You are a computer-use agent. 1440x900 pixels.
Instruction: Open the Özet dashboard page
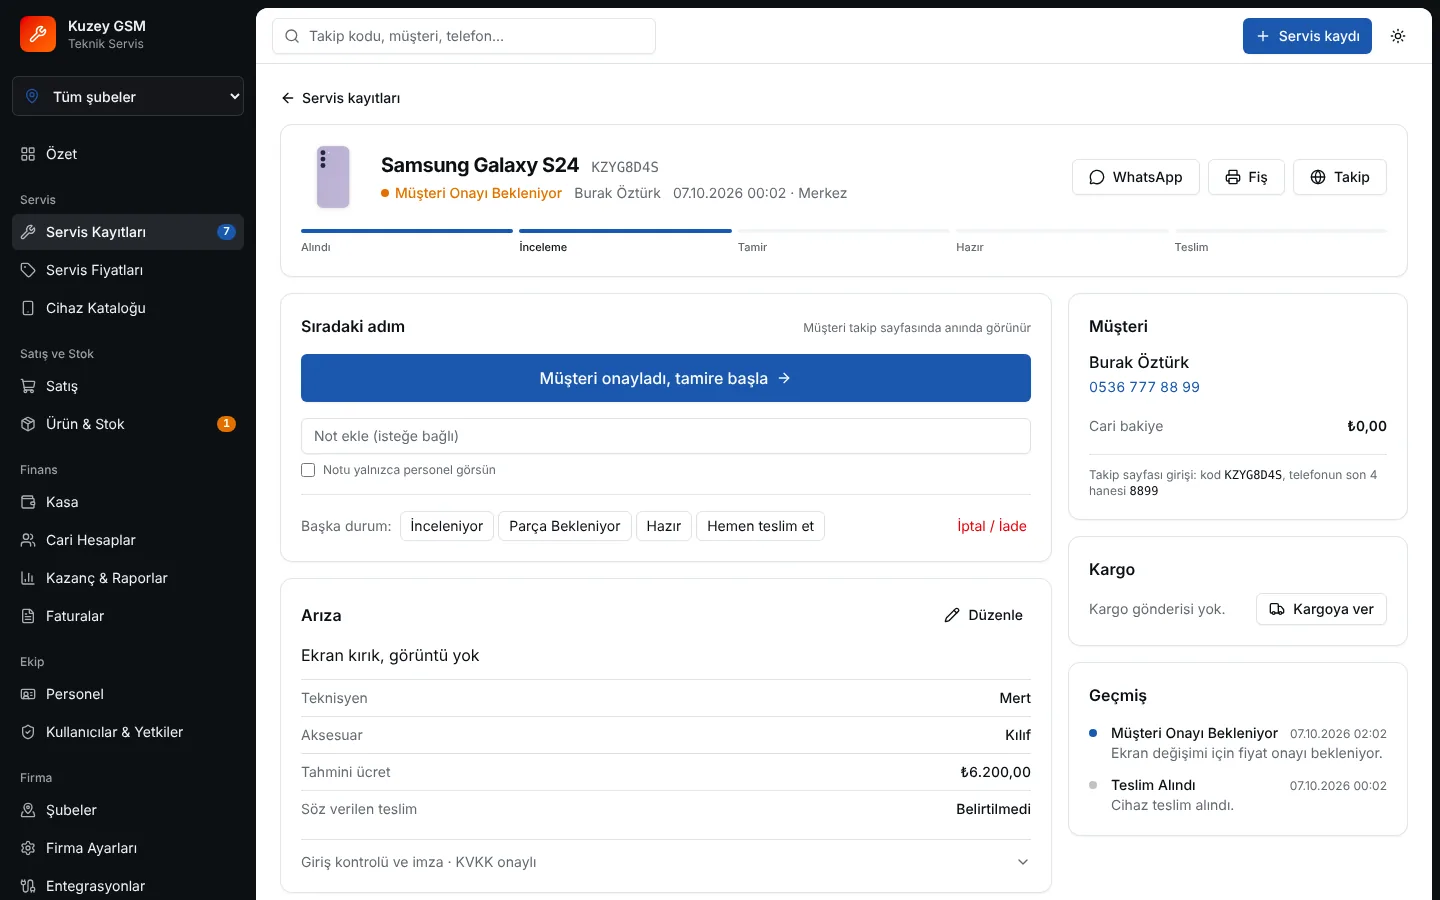click(128, 154)
